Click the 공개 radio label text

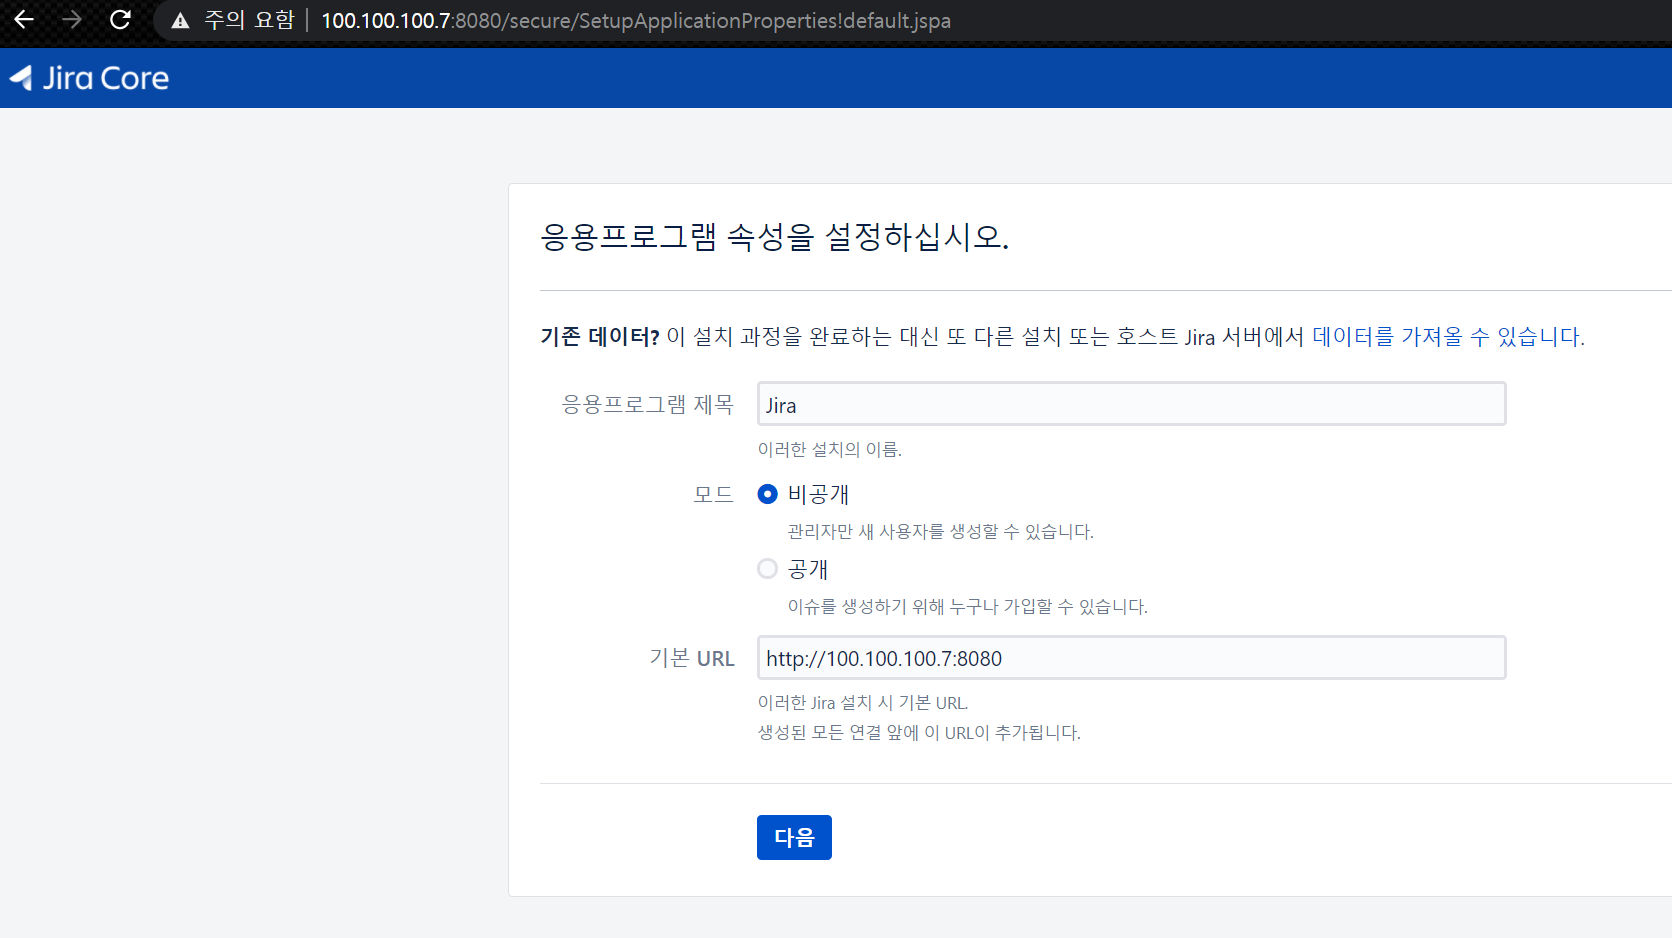pyautogui.click(x=808, y=569)
